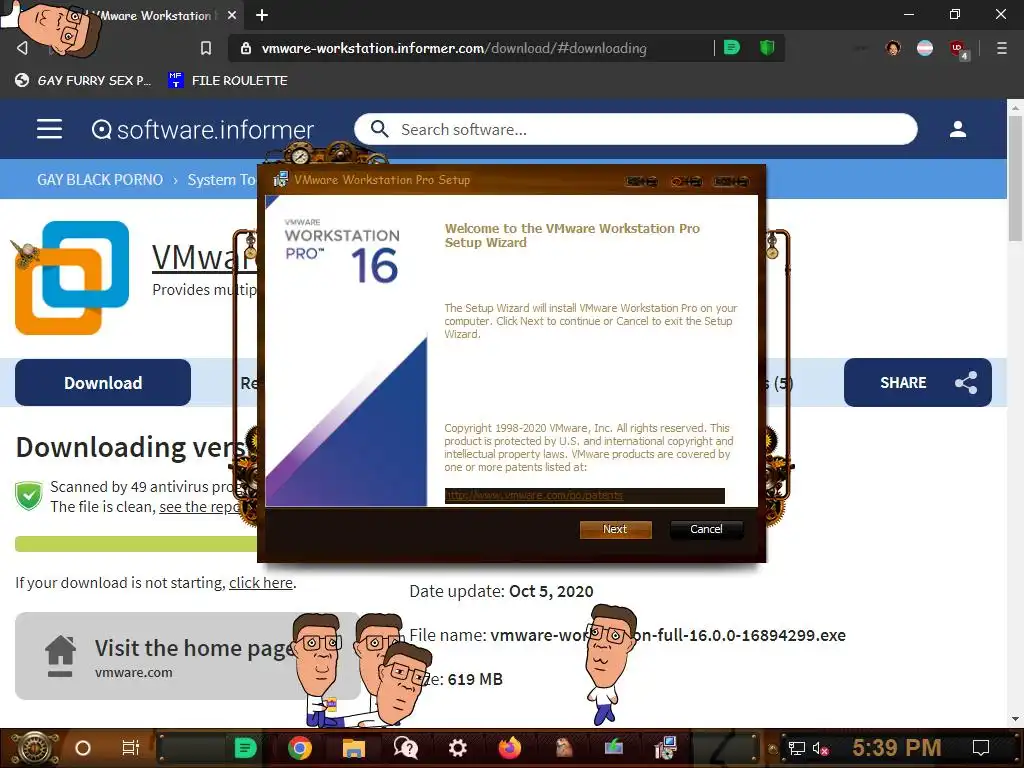Click the padlock icon in the address bar

point(246,48)
